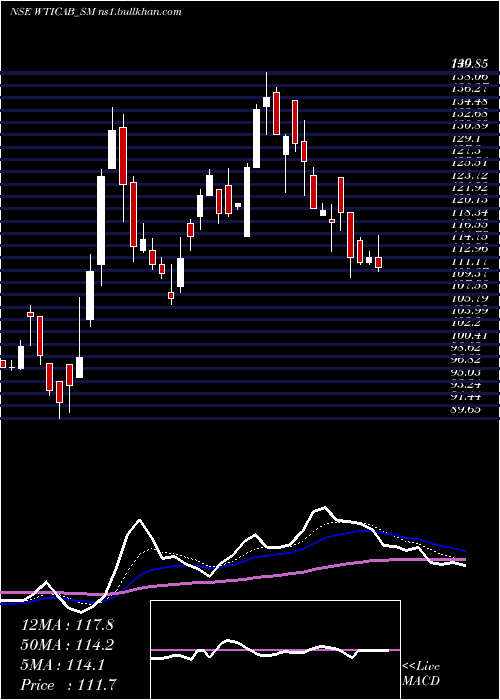The image size is (500, 700).
Task: Click the 100.41 price axis label
Action: (x=469, y=336)
